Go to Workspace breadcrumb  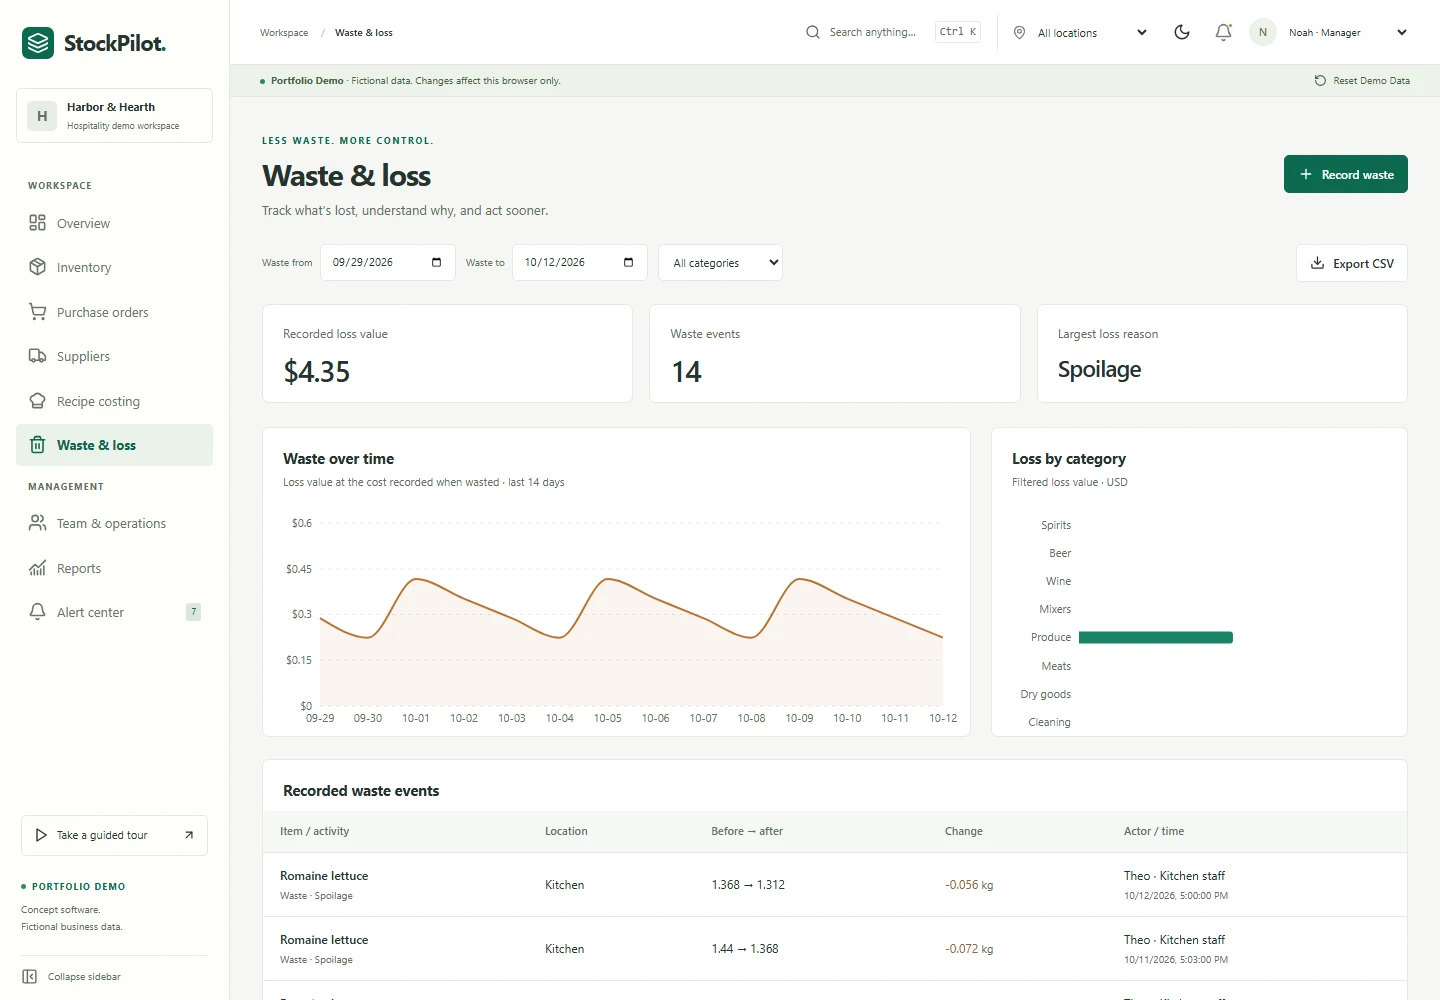[x=284, y=33]
